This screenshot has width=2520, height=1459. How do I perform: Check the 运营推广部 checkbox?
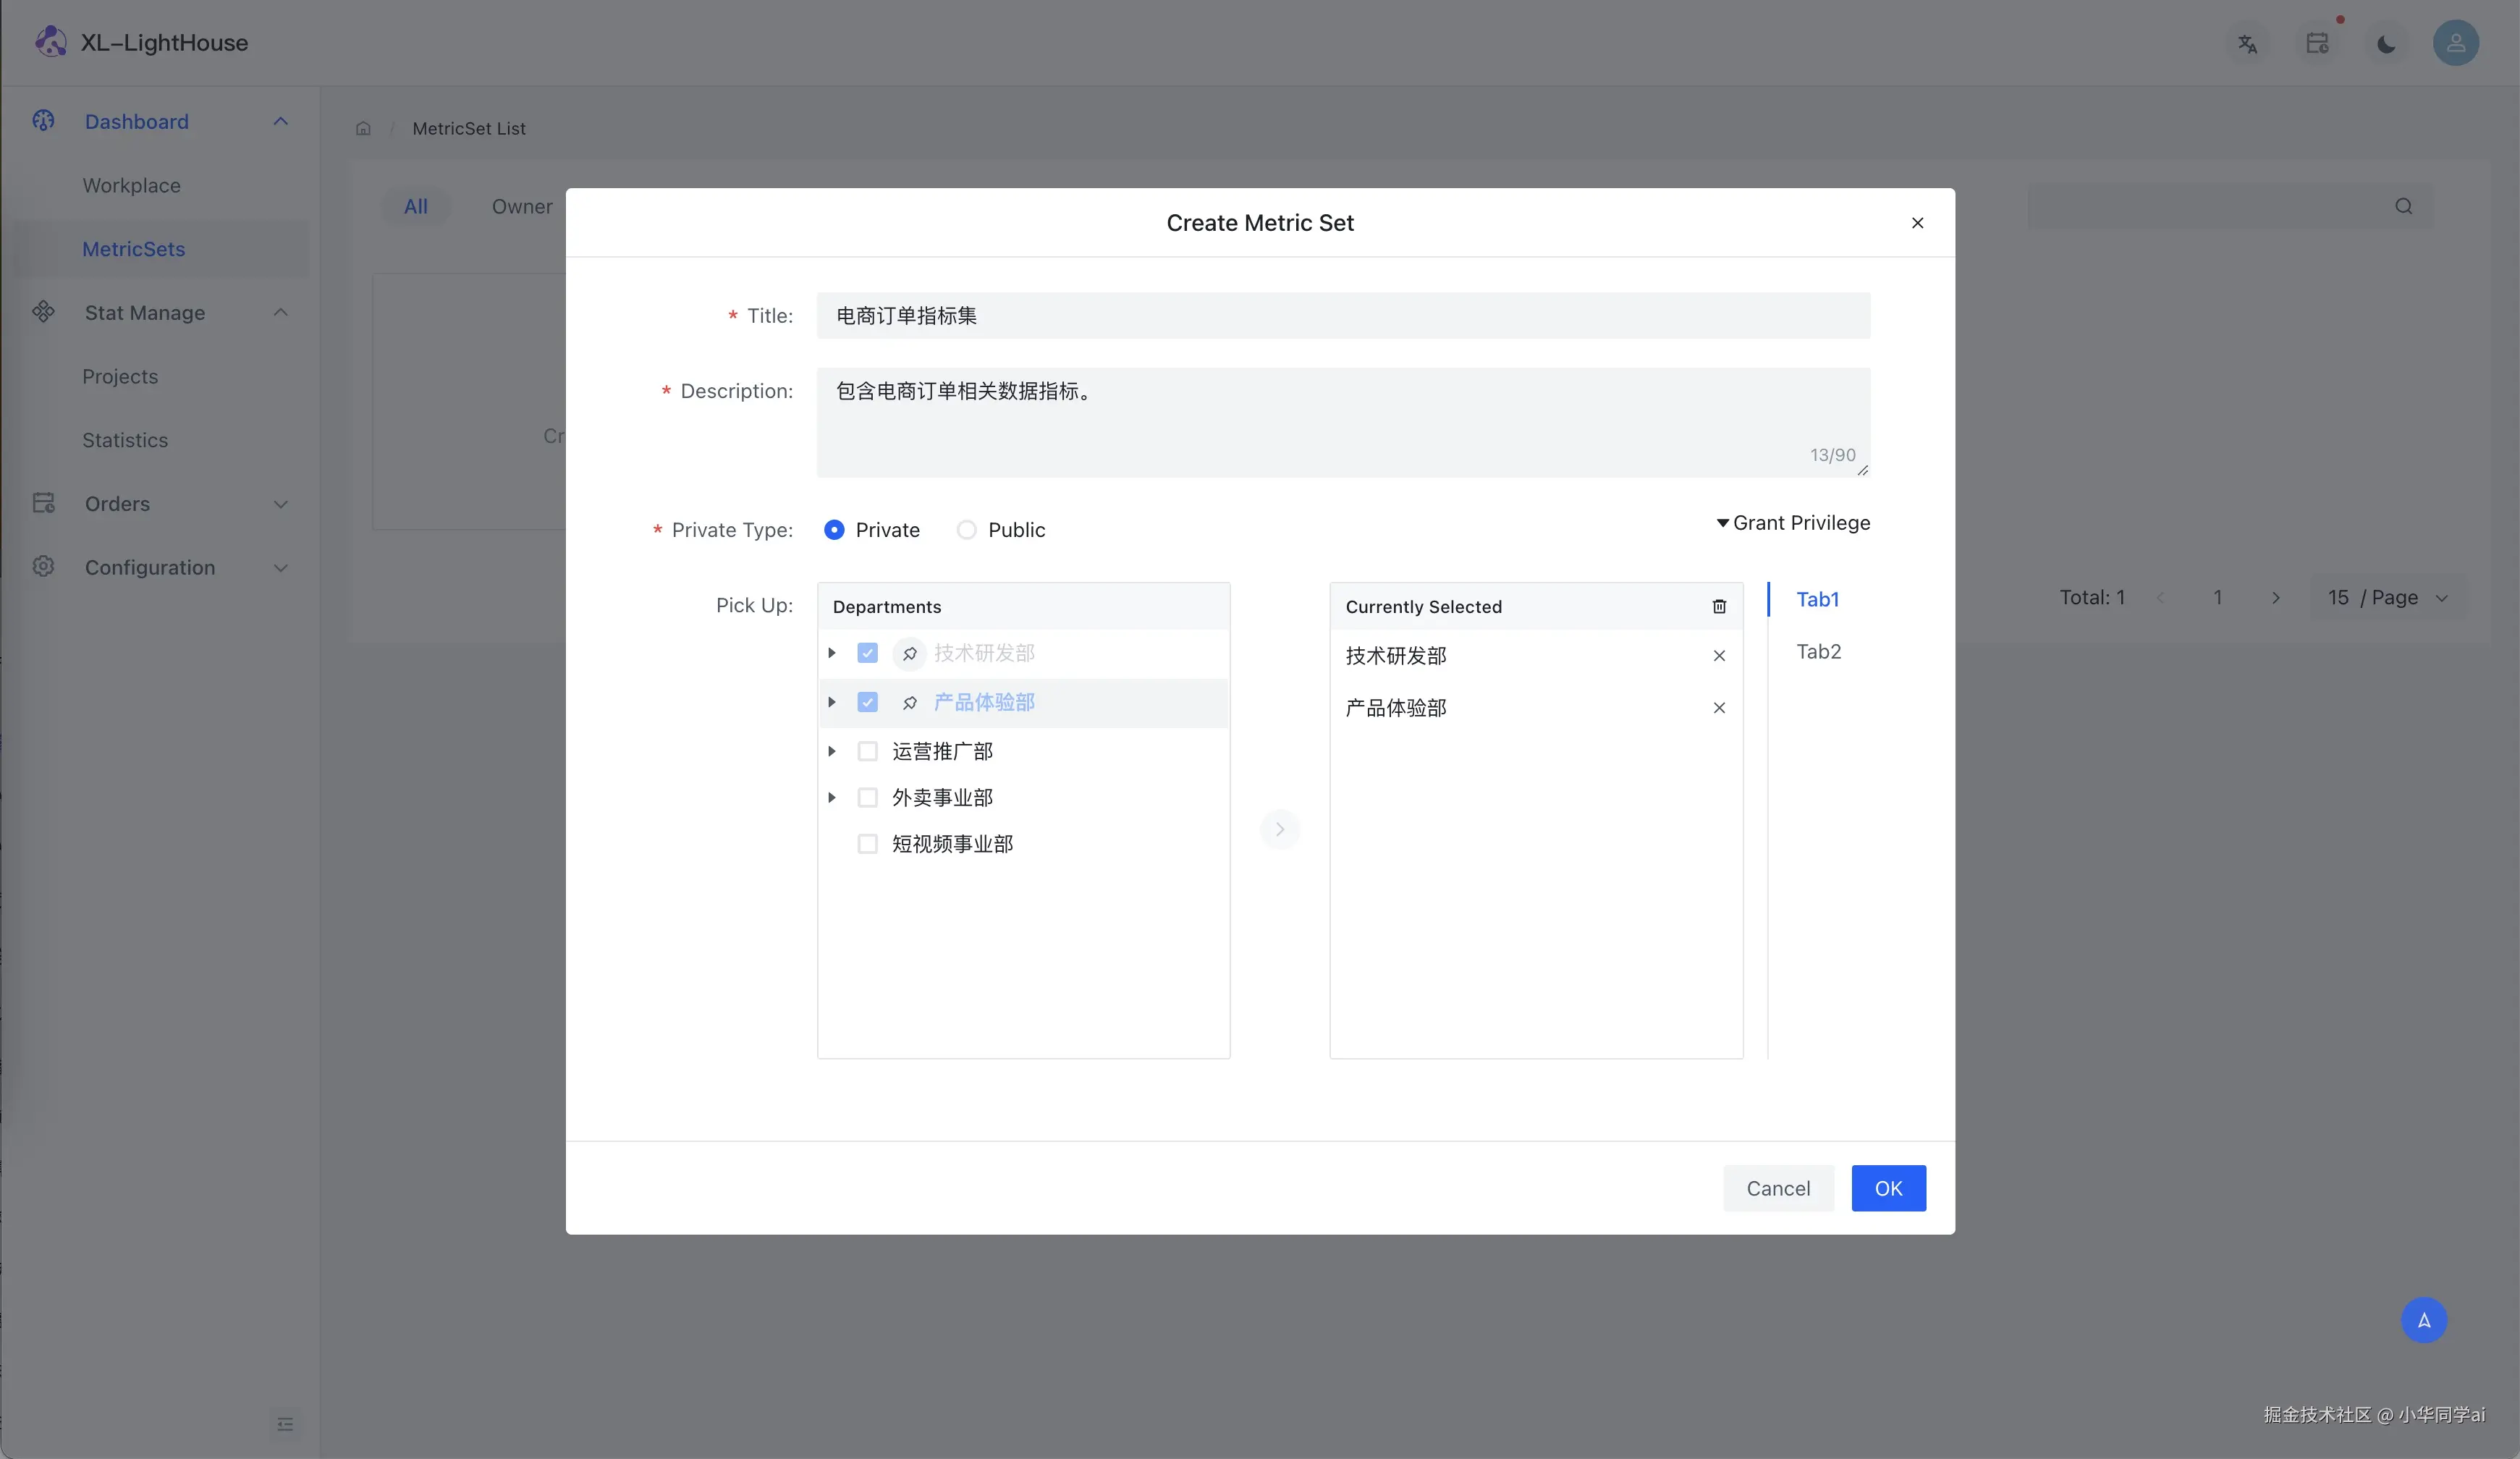pyautogui.click(x=867, y=751)
